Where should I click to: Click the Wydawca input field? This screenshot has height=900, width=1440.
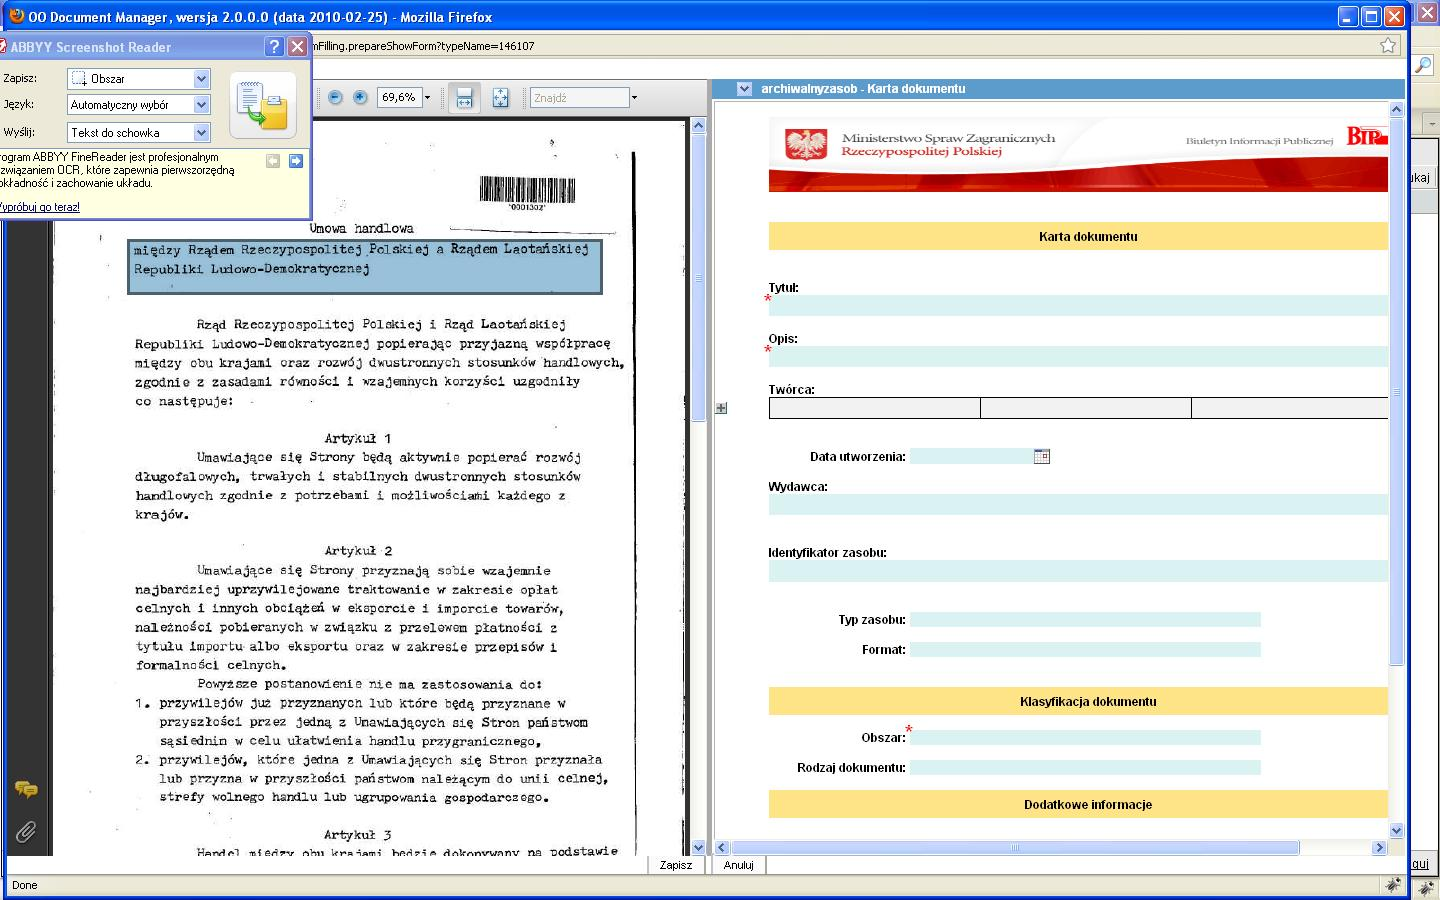click(x=1078, y=504)
